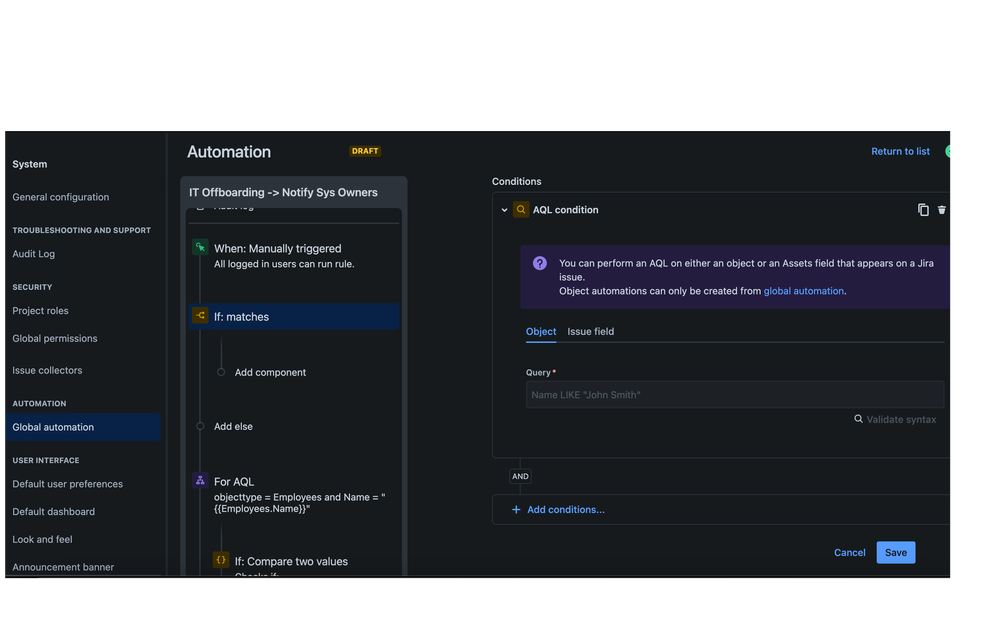Viewport: 998px width, 624px height.
Task: Click the Add component circle node
Action: click(221, 372)
